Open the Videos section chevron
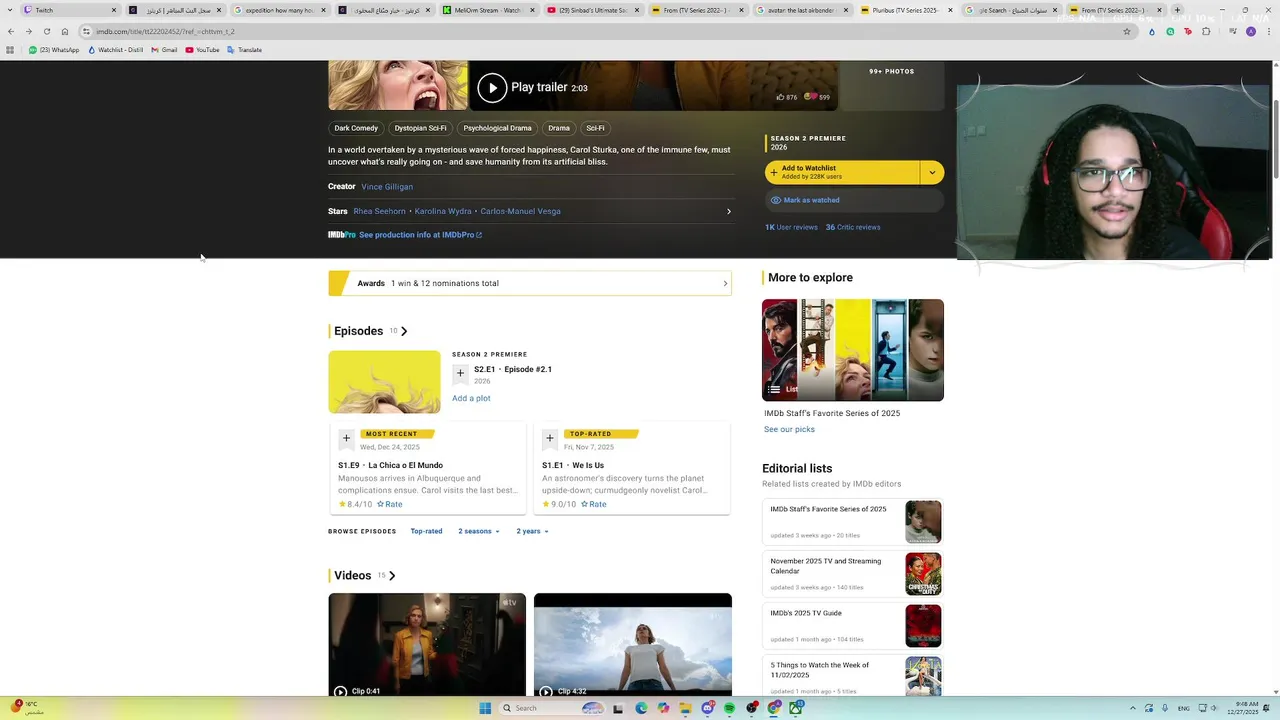Image resolution: width=1280 pixels, height=720 pixels. 392,576
